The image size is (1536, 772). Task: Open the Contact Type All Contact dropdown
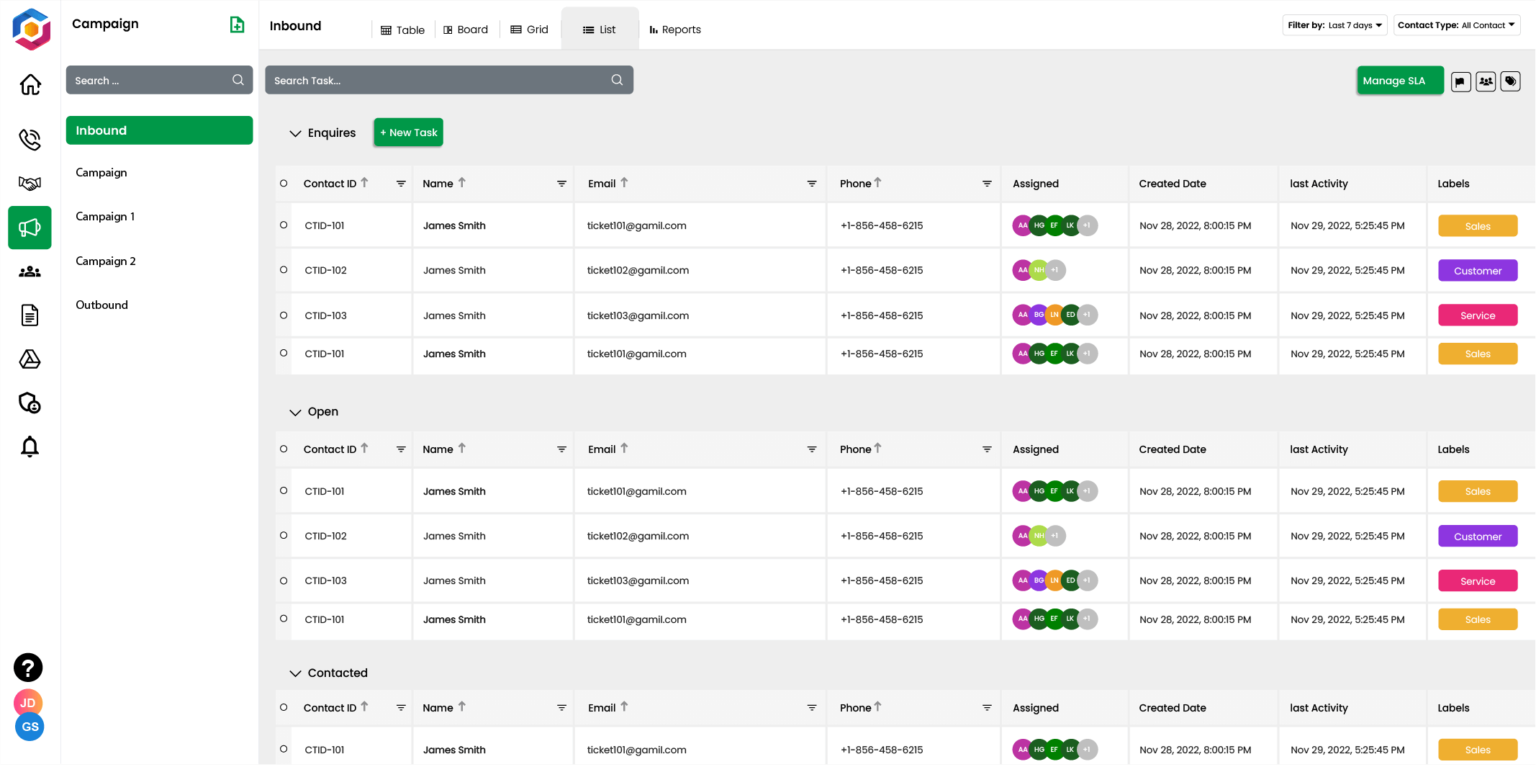pyautogui.click(x=1456, y=24)
